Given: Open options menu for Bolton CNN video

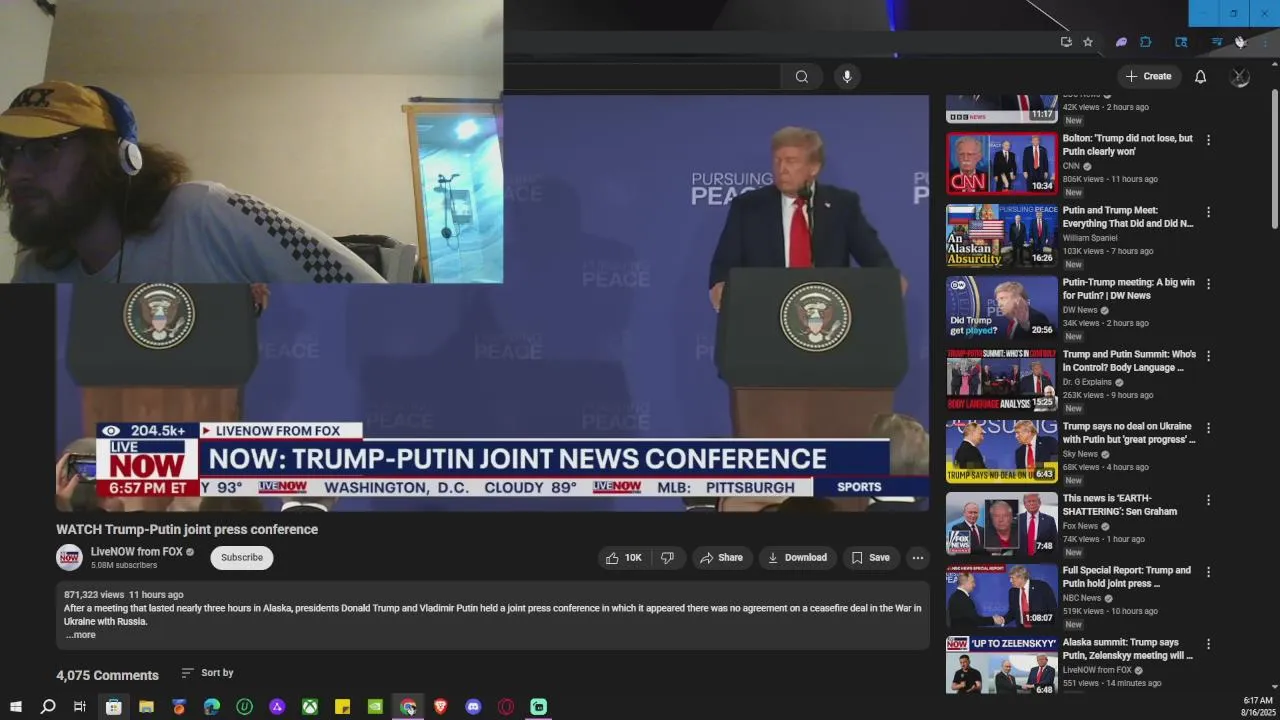Looking at the screenshot, I should (x=1208, y=140).
